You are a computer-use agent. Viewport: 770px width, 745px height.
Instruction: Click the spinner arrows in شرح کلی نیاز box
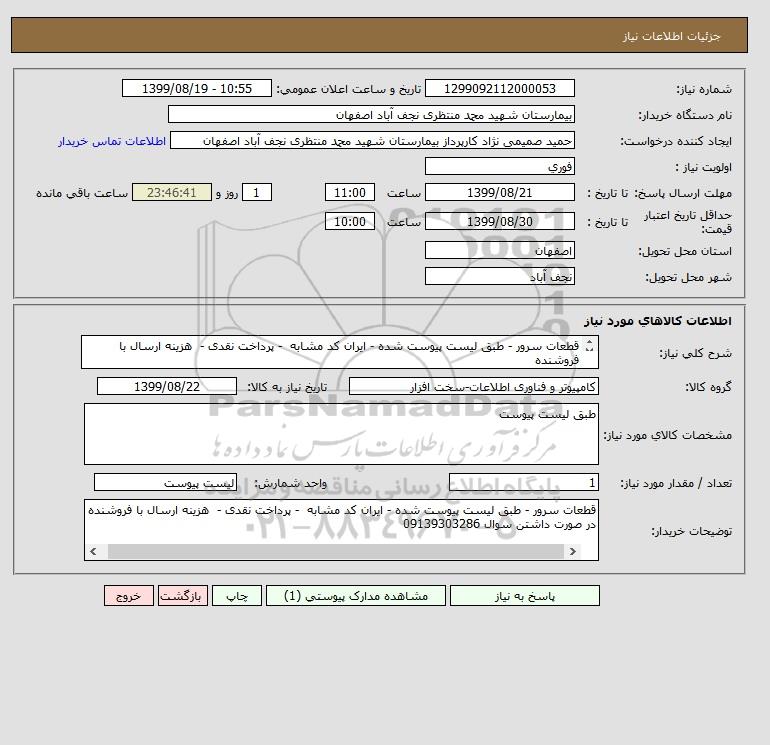589,346
